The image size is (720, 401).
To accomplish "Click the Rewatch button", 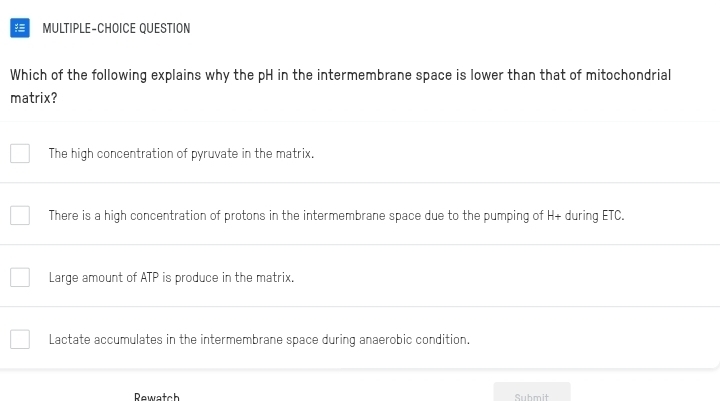I will [157, 396].
